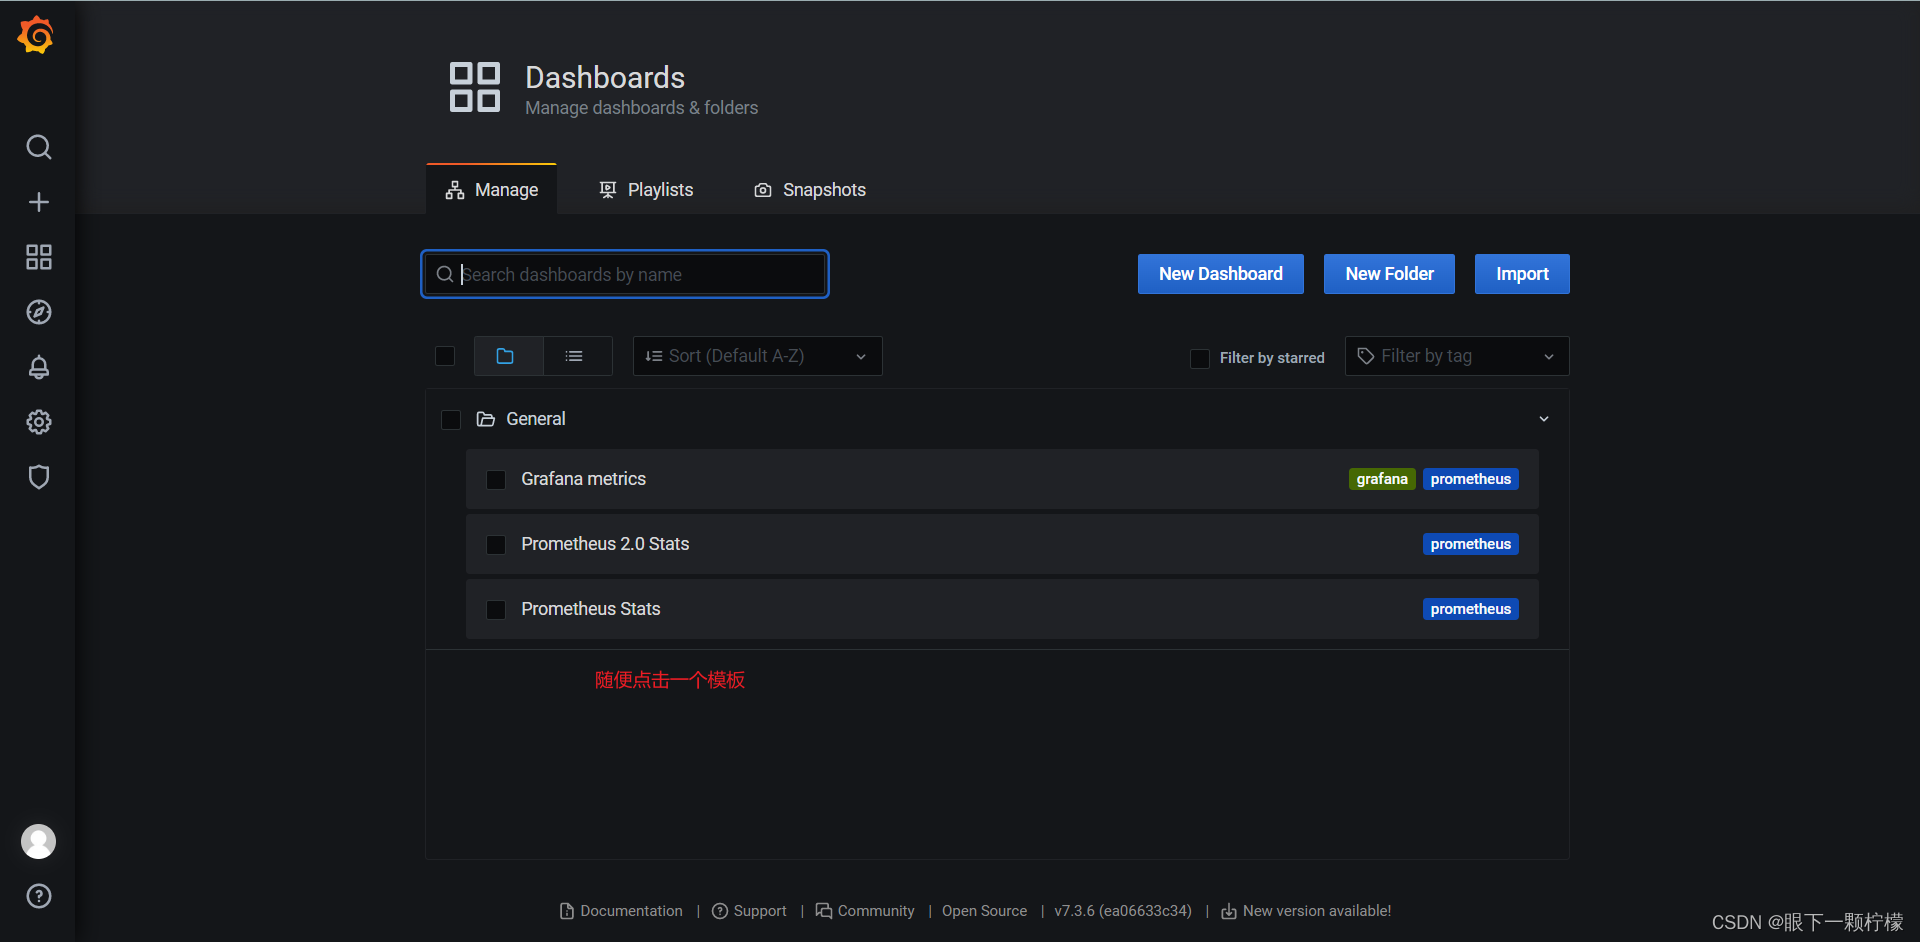Open the Sort (Default A-Z) dropdown
Viewport: 1920px width, 942px height.
(x=757, y=356)
